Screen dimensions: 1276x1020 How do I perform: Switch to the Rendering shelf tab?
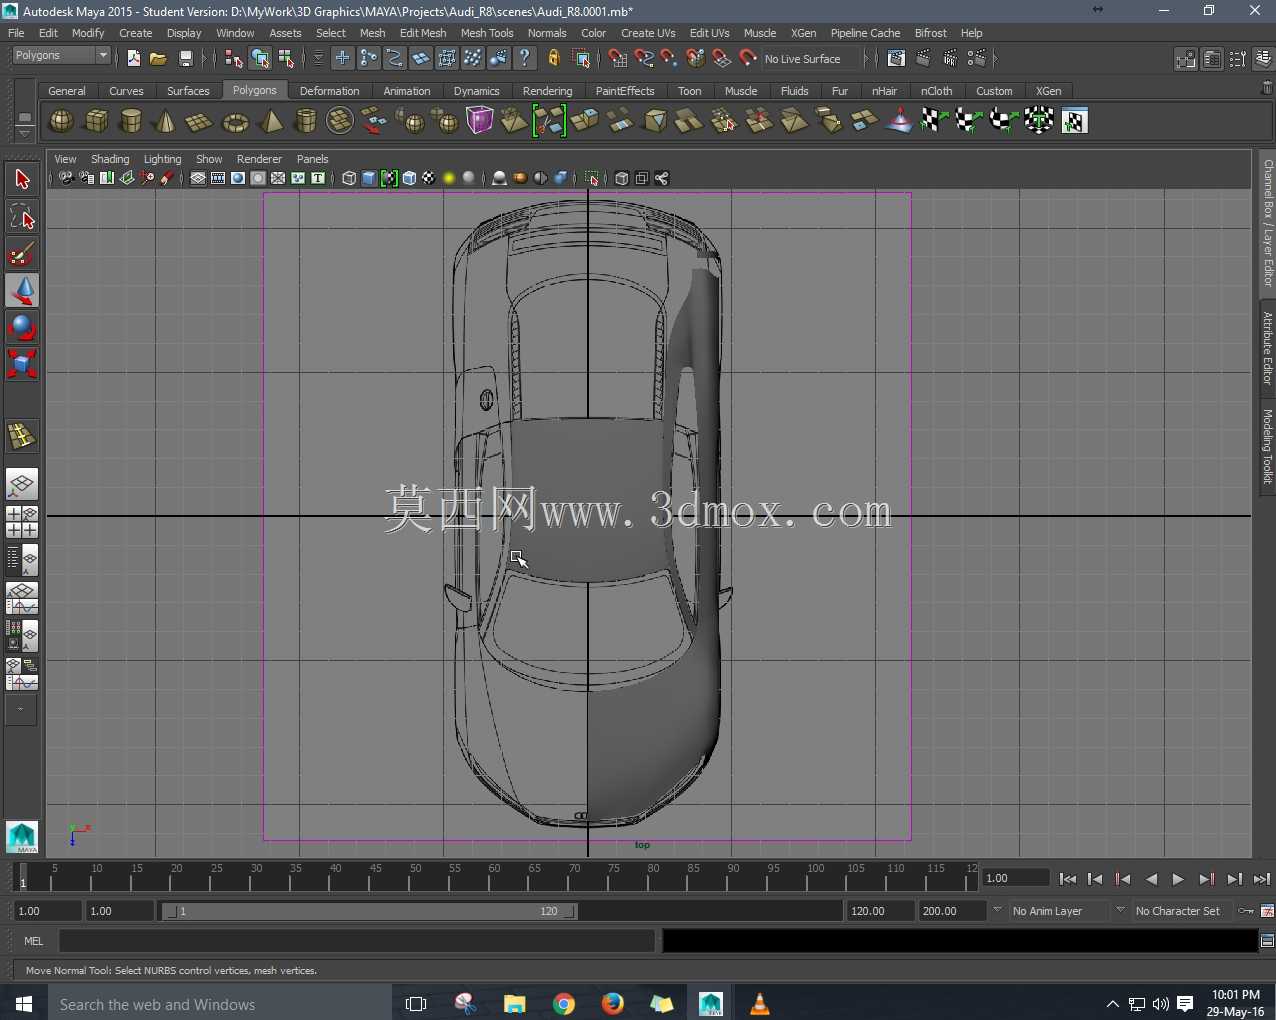(x=547, y=91)
